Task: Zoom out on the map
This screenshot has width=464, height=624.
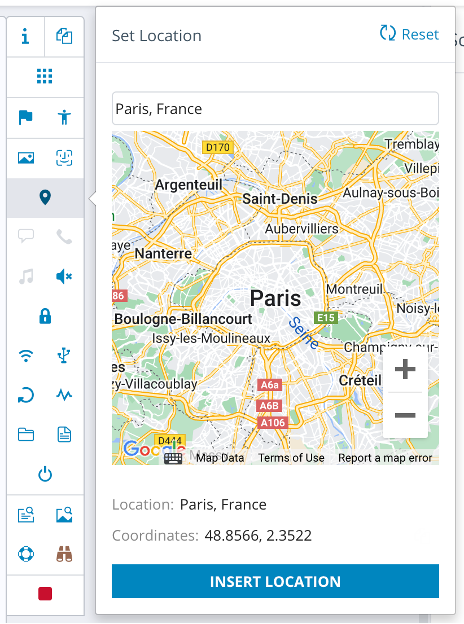Action: 405,415
